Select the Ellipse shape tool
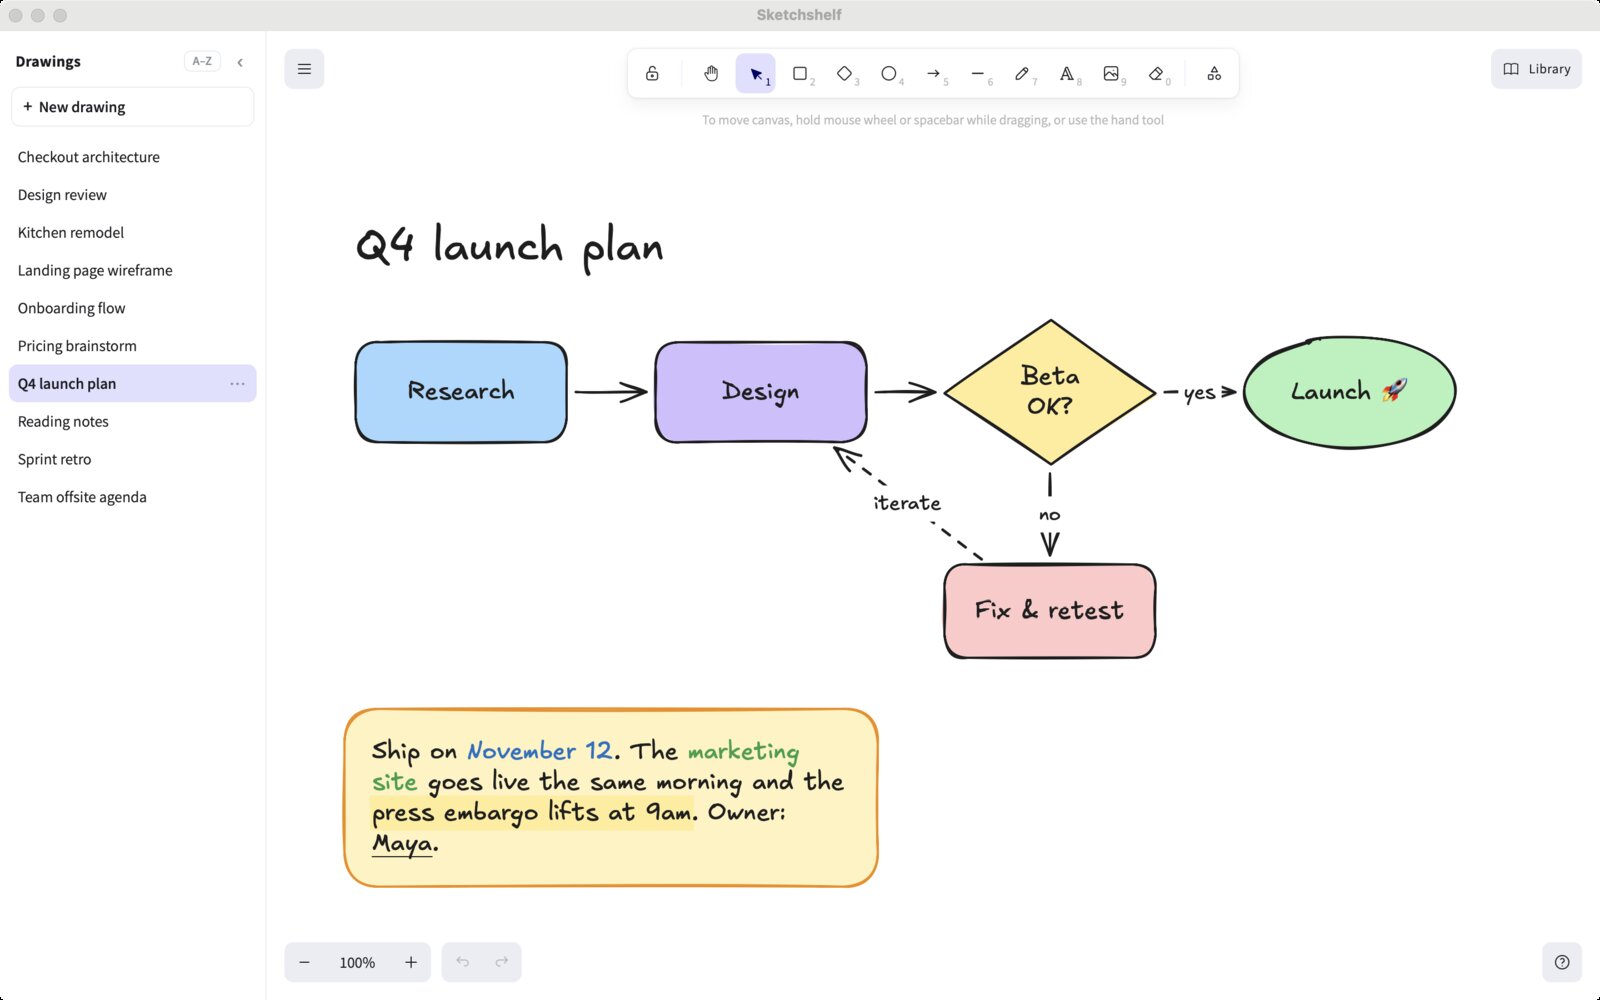This screenshot has height=1000, width=1600. pos(889,73)
